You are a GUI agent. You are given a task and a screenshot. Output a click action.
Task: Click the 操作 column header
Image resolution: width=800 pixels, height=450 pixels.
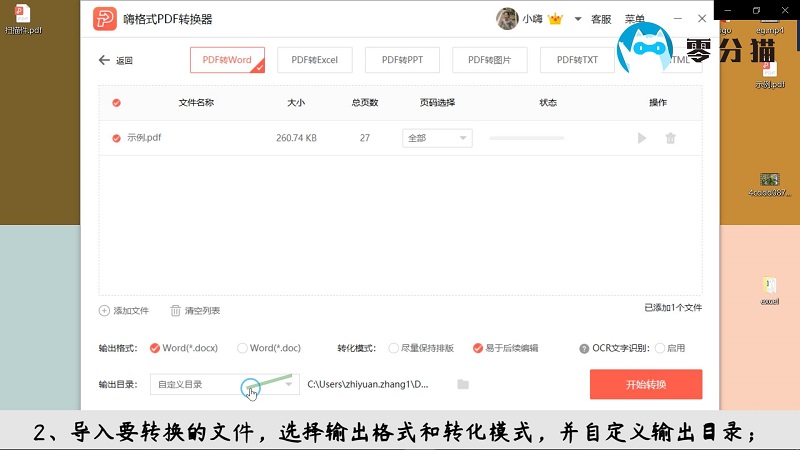tap(658, 103)
